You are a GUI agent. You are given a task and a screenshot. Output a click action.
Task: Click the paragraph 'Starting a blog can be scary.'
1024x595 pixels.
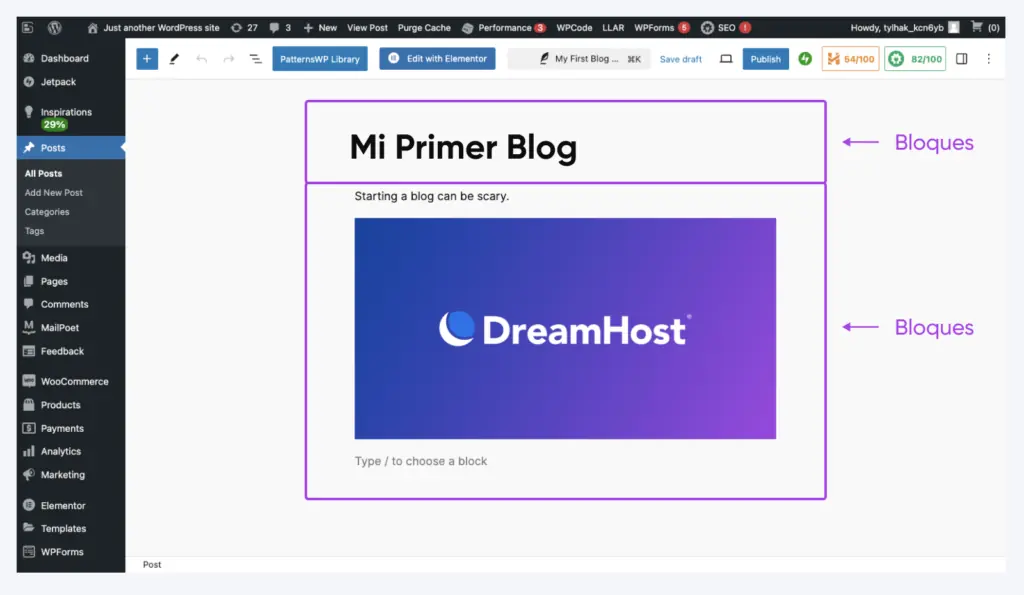coord(432,196)
